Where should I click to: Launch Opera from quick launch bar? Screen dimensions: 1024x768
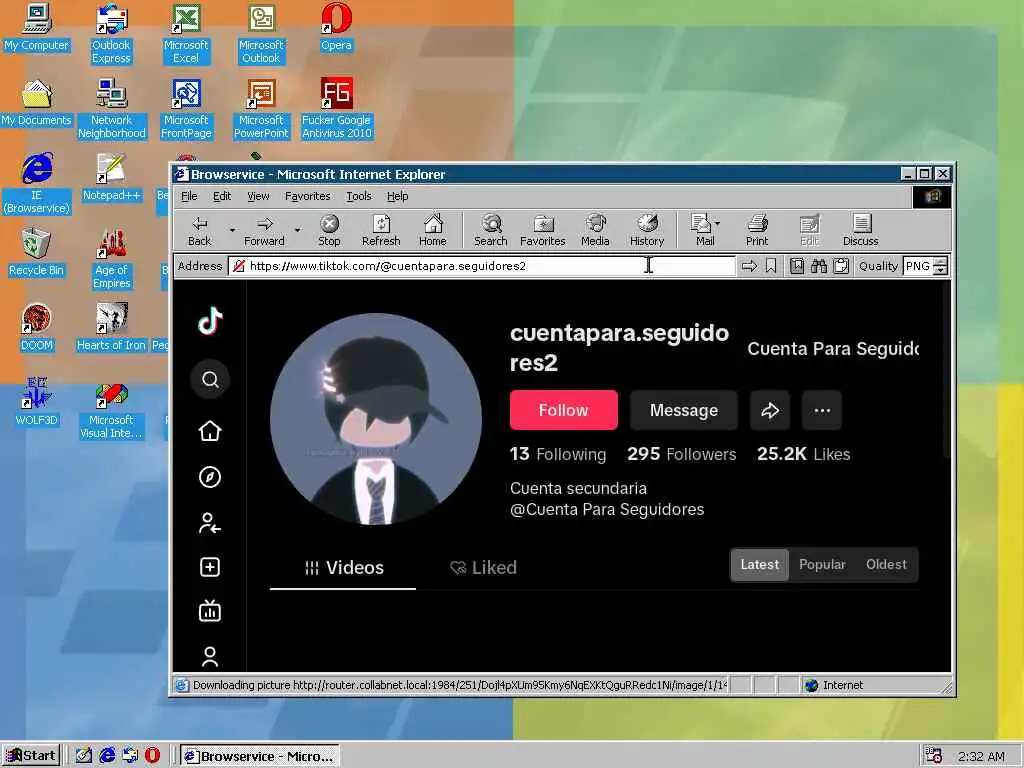point(152,756)
